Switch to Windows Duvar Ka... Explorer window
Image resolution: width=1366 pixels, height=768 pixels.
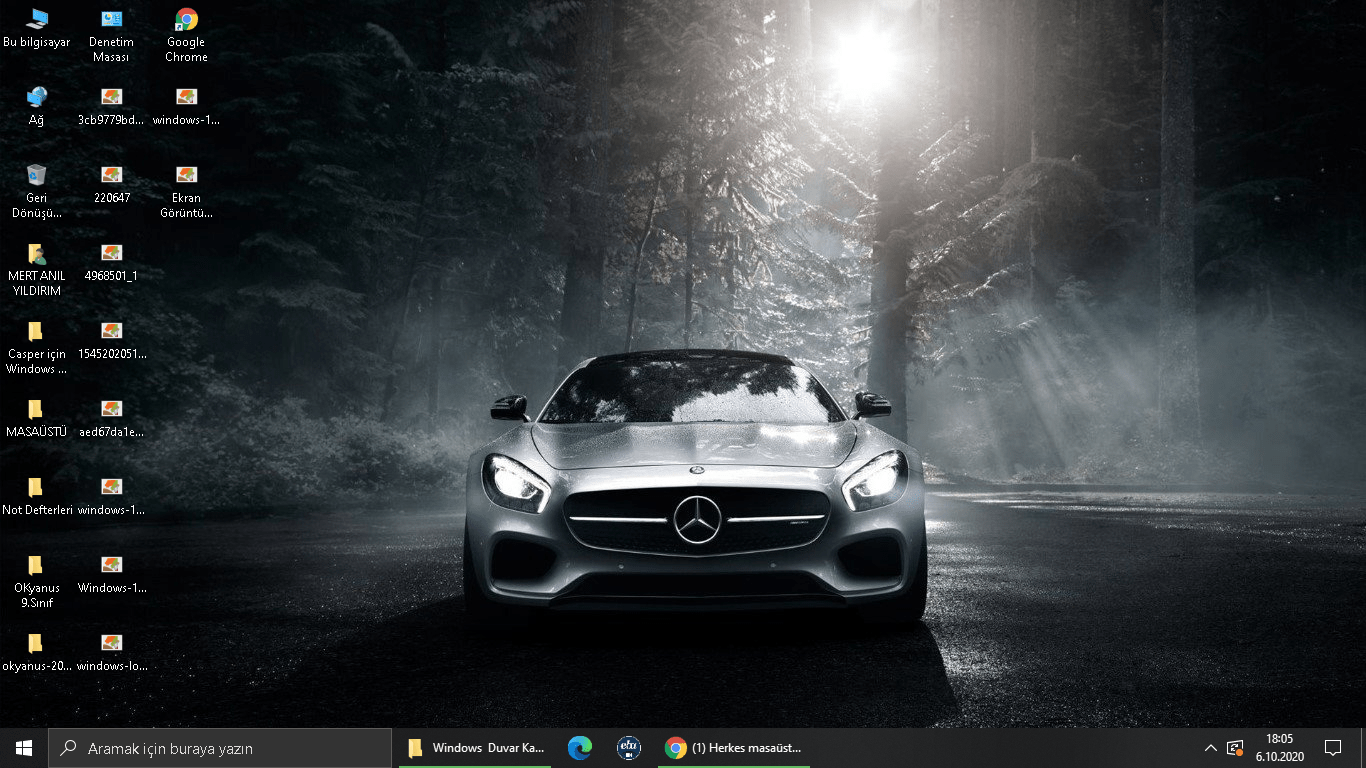pos(475,748)
